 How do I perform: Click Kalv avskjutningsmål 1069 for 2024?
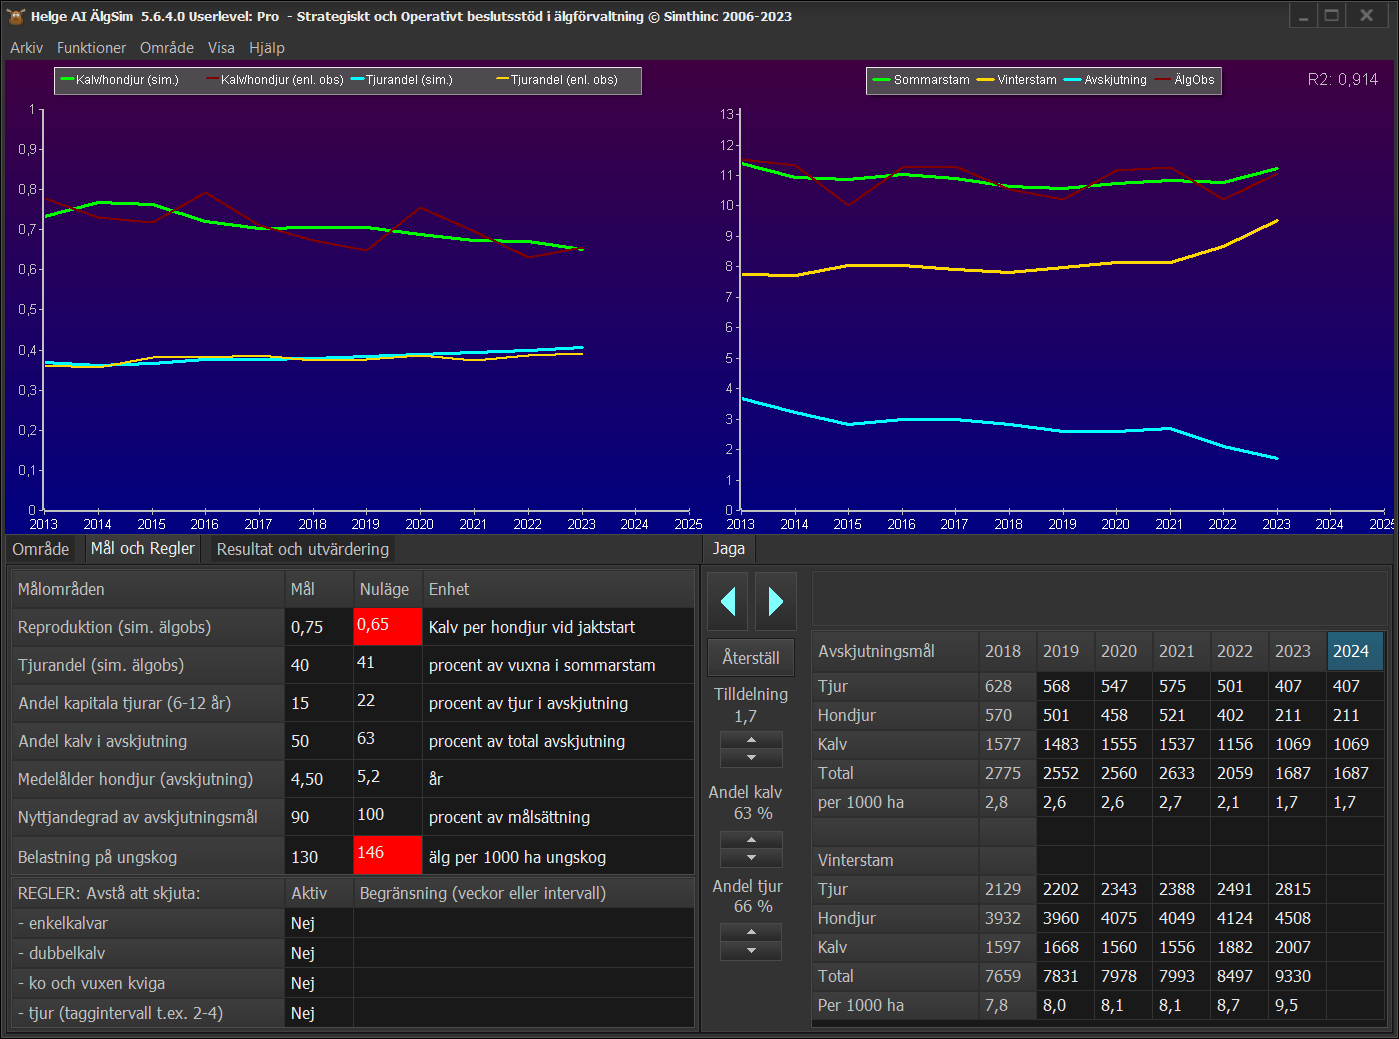(x=1356, y=744)
